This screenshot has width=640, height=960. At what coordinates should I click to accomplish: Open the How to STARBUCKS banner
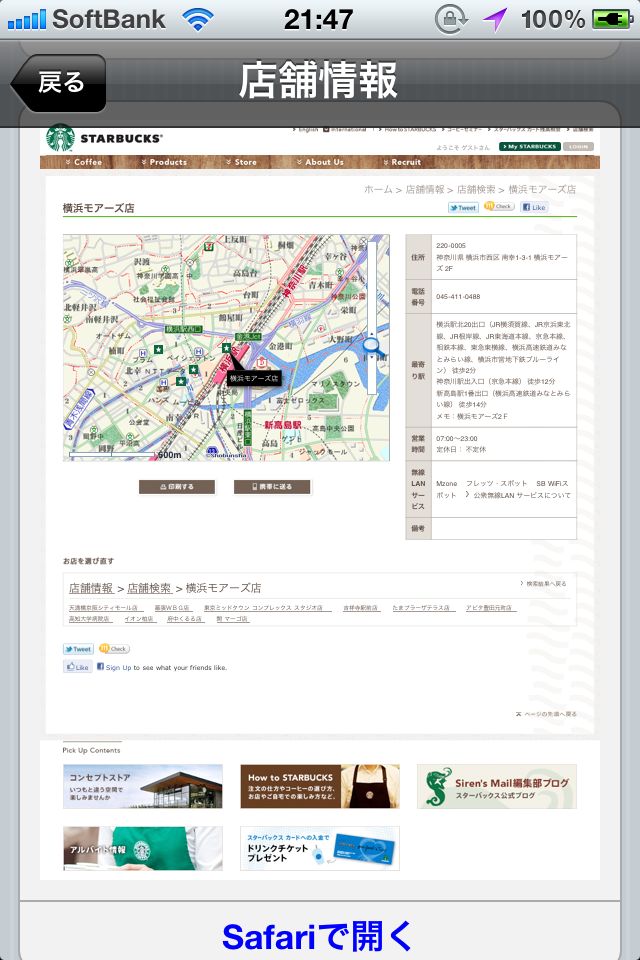319,786
